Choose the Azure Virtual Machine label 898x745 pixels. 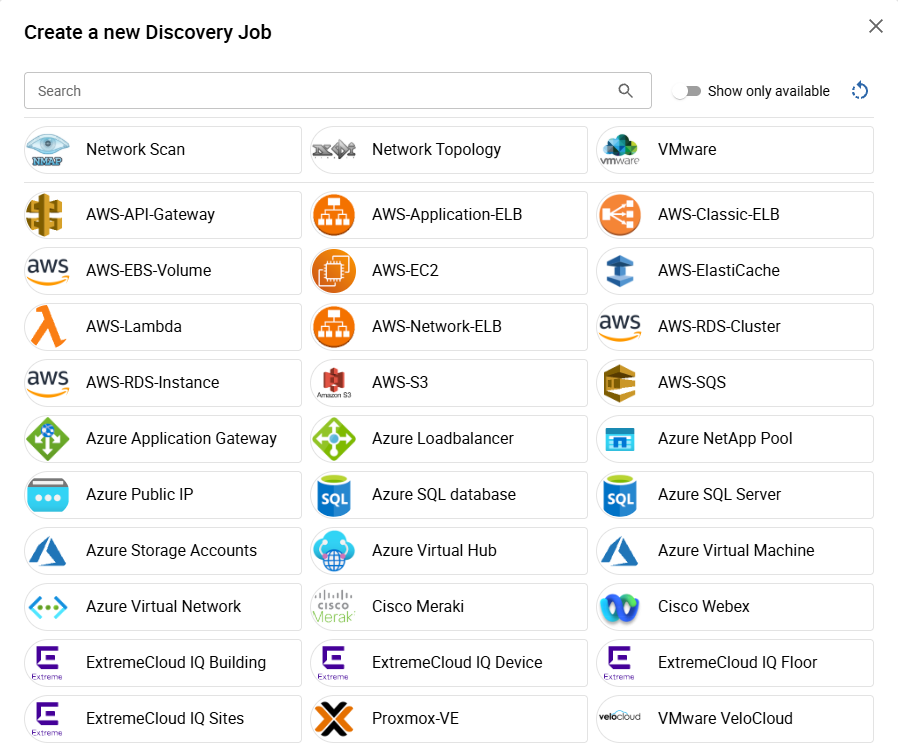tap(736, 551)
